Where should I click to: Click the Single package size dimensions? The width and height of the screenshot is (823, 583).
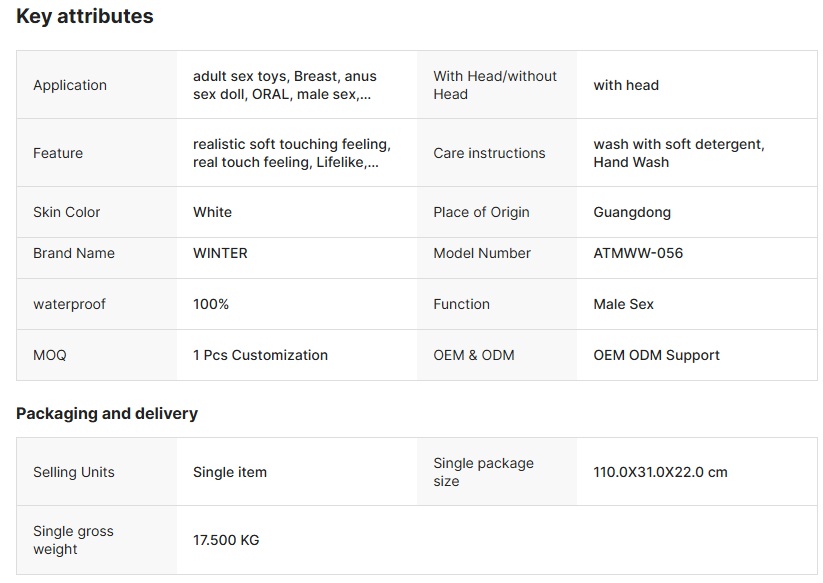click(x=660, y=472)
